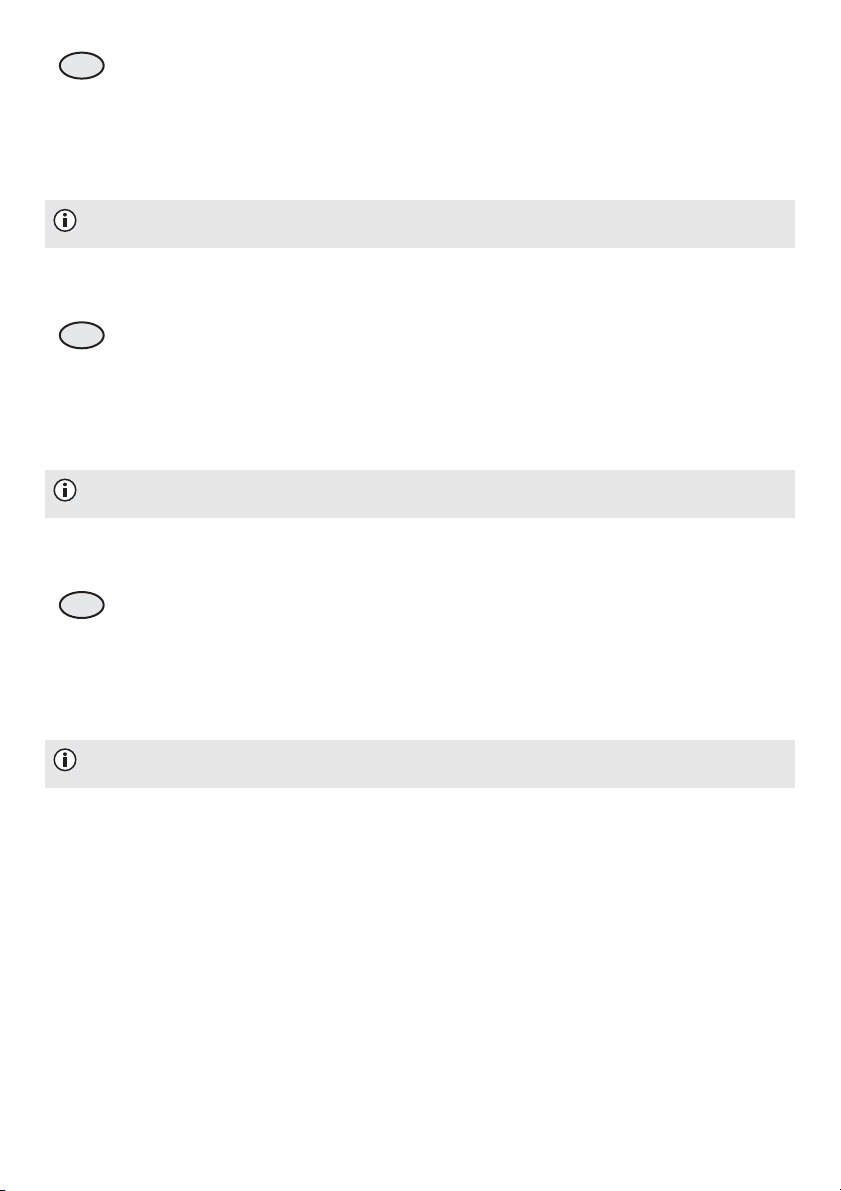Click the info icon in first gray bar
This screenshot has height=1191, width=841.
tap(65, 221)
